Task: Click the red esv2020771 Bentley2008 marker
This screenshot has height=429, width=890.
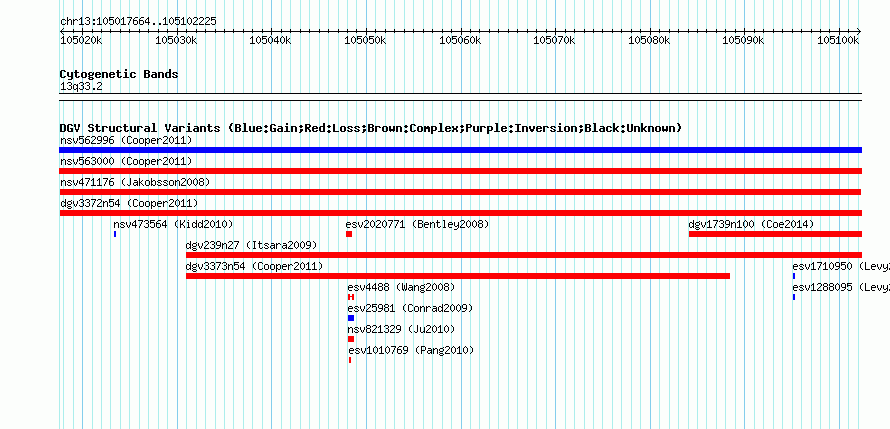Action: (349, 234)
